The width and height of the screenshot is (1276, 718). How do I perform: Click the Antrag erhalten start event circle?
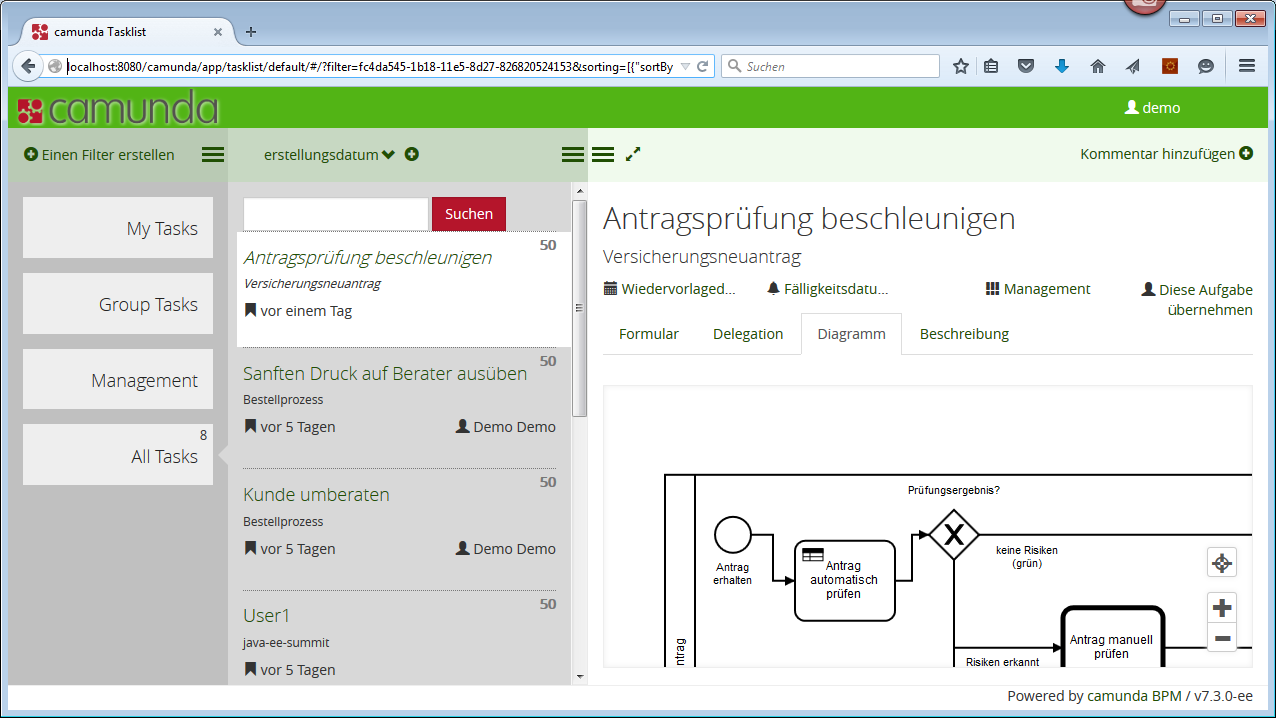[x=733, y=534]
